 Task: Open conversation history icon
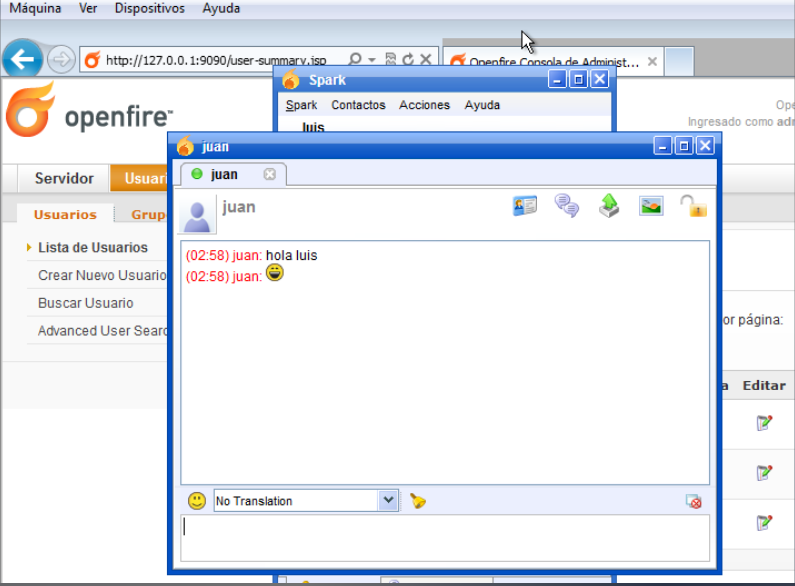pyautogui.click(x=567, y=206)
